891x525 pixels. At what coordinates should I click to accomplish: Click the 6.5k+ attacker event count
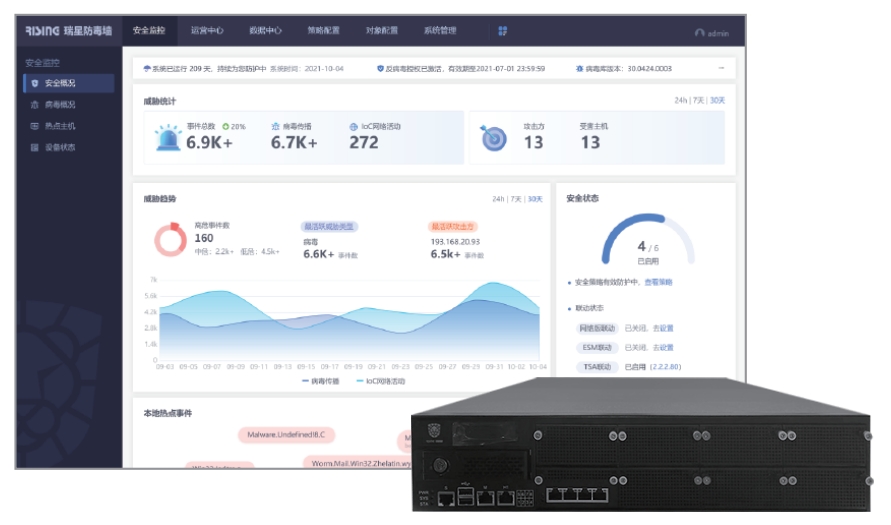pos(446,255)
